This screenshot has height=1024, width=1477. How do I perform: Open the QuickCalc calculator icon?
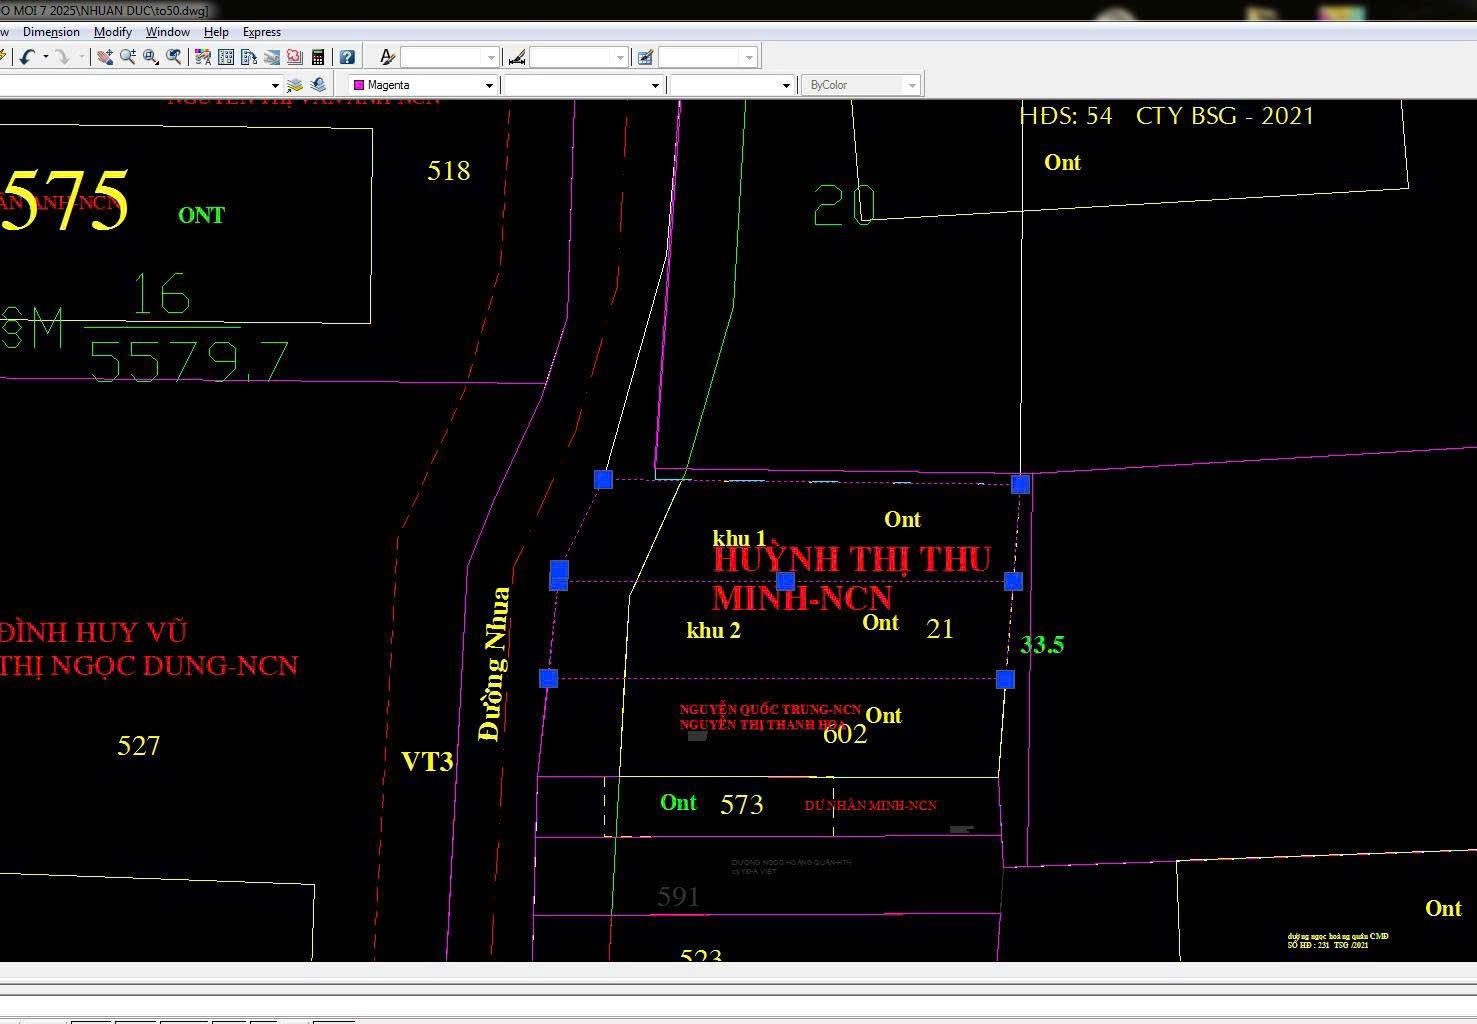(x=318, y=57)
